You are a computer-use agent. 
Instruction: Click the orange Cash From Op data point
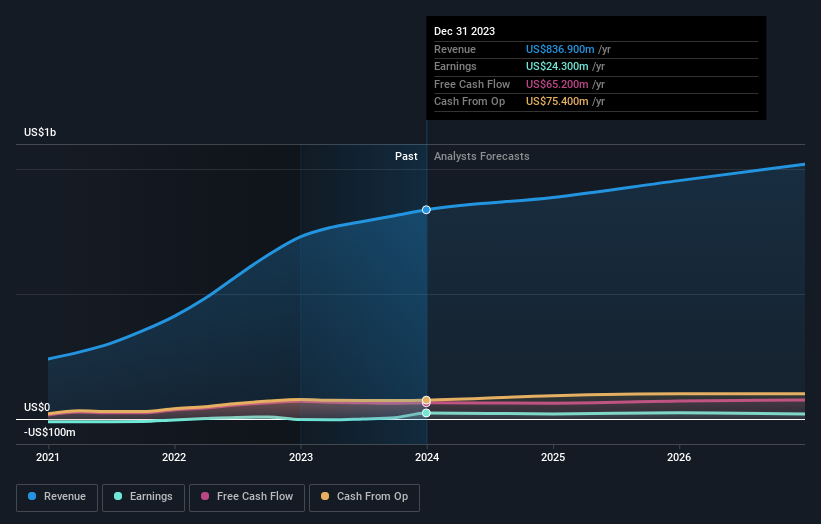coord(426,400)
